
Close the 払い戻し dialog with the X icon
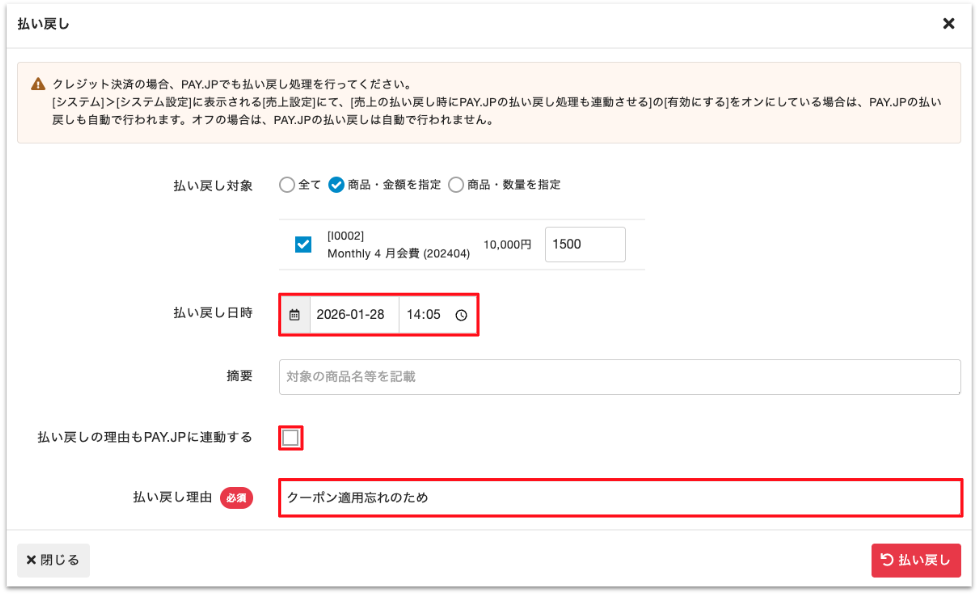pyautogui.click(x=948, y=24)
